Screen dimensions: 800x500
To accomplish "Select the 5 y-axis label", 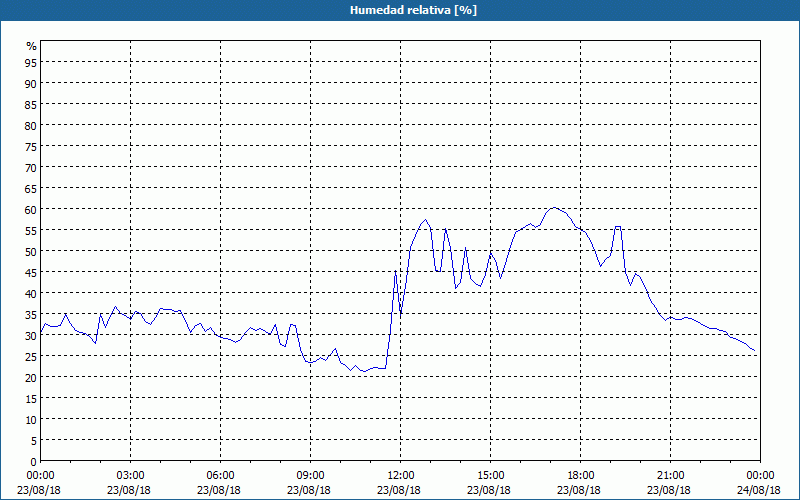I will click(x=34, y=440).
